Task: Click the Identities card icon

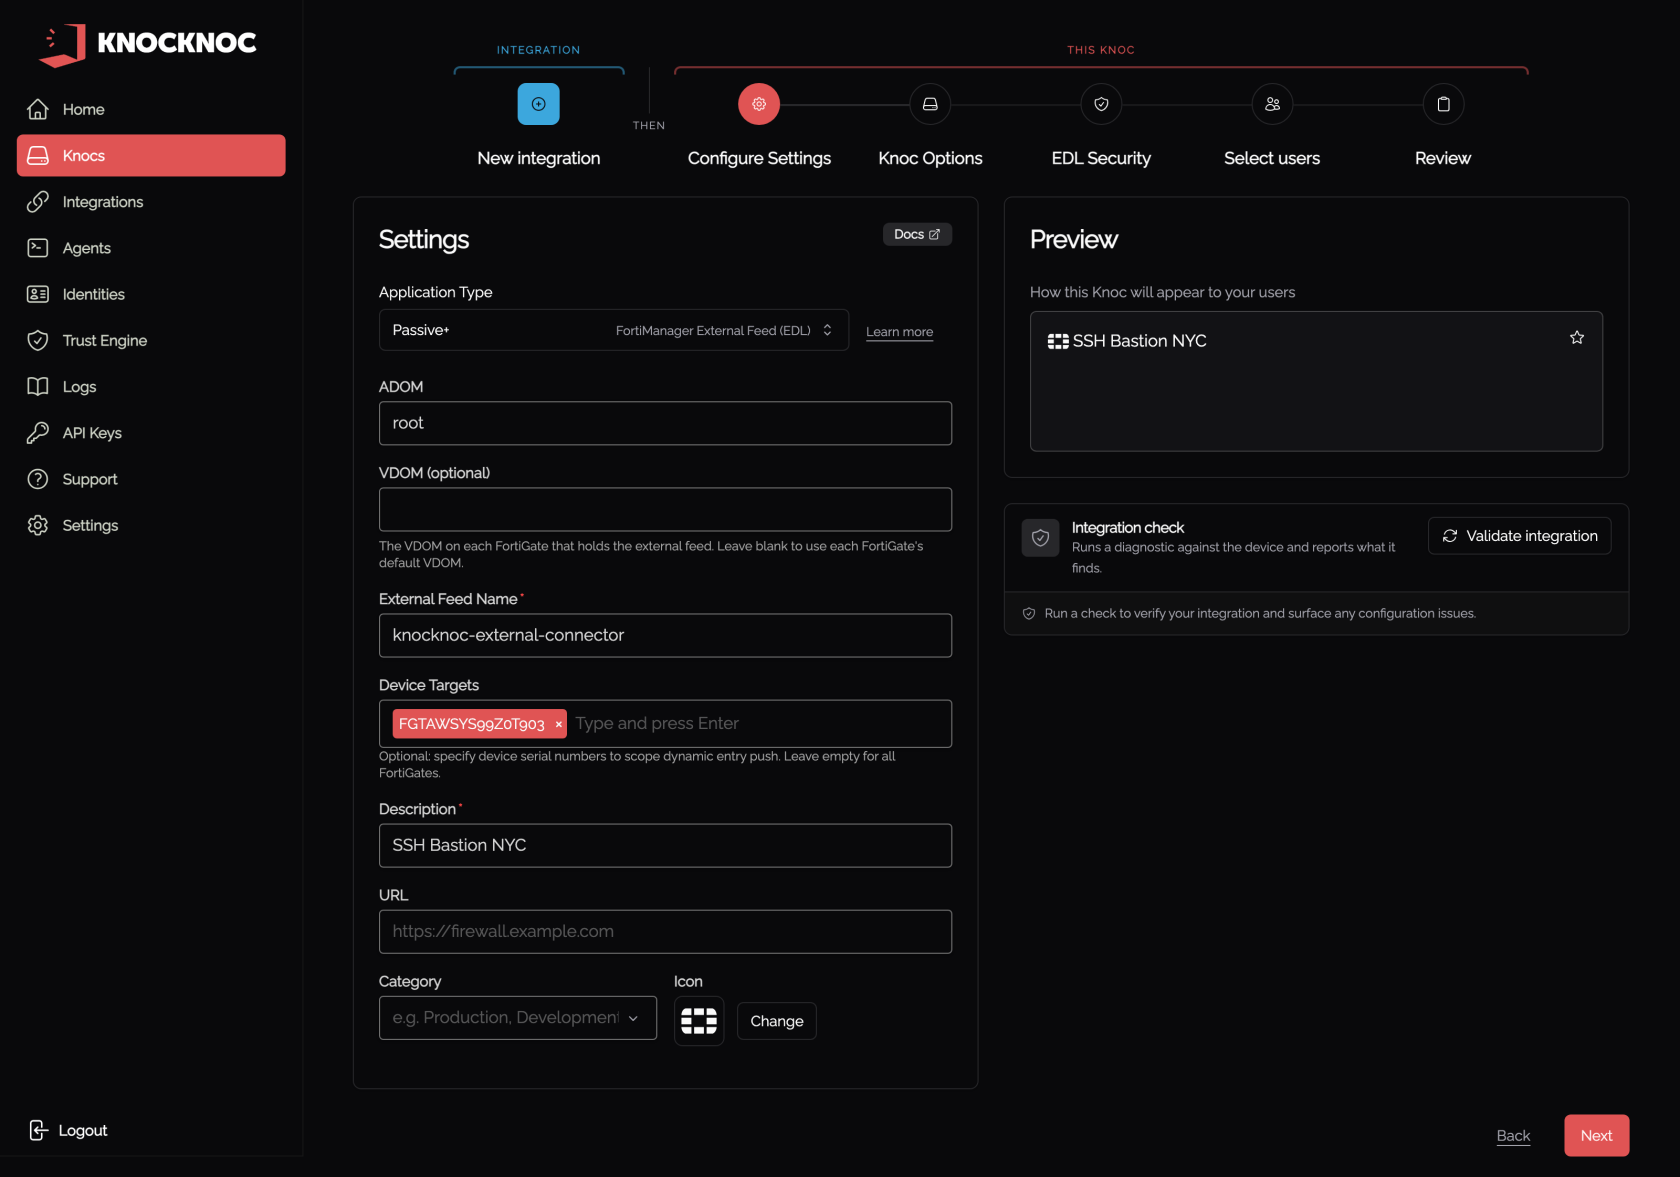Action: click(38, 294)
